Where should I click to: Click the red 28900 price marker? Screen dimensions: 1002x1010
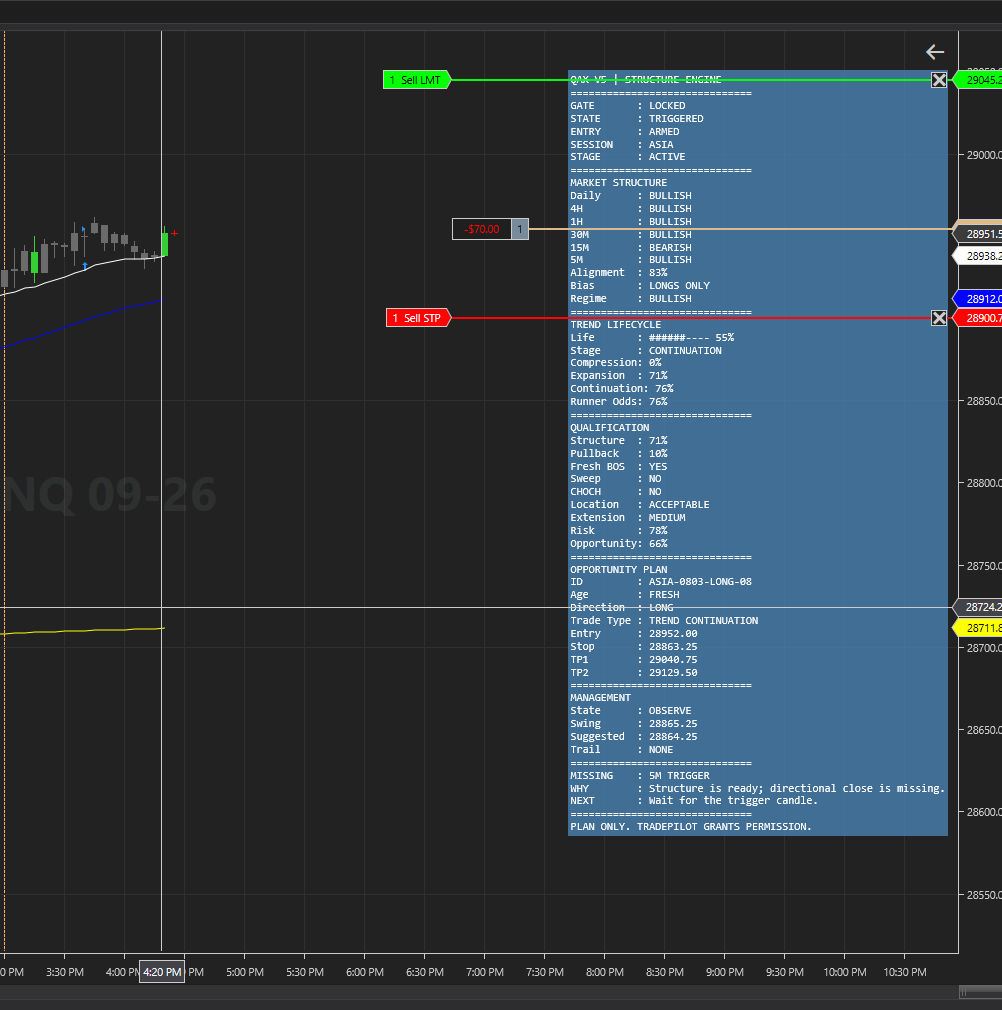979,318
